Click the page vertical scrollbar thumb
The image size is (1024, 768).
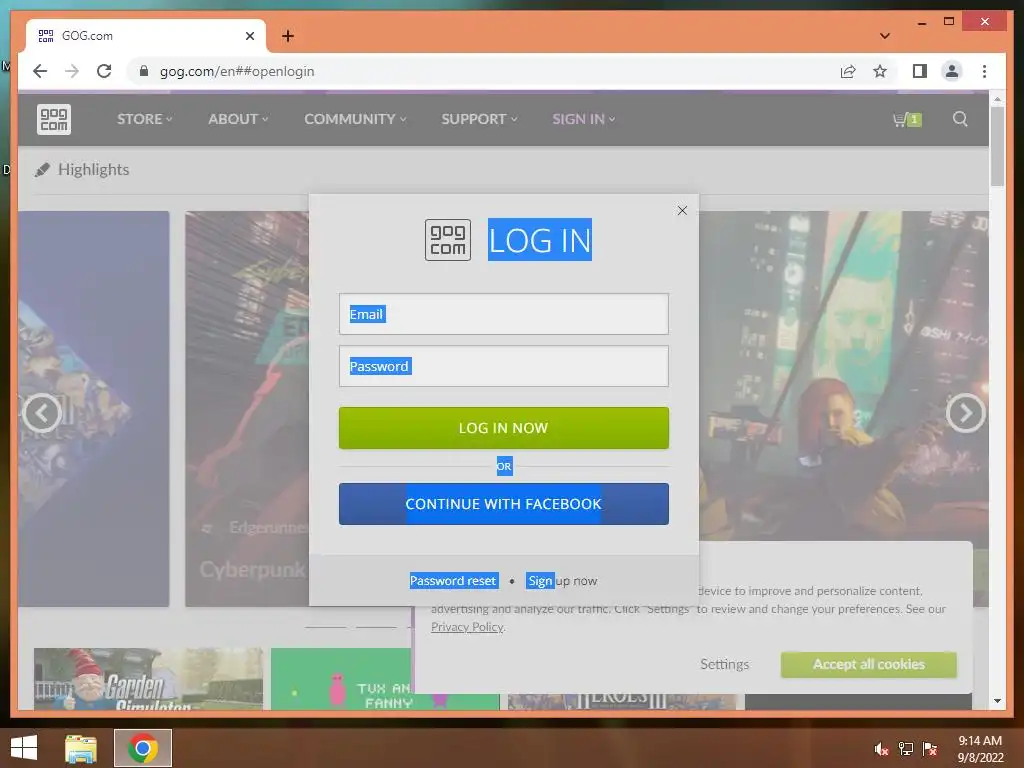(997, 146)
